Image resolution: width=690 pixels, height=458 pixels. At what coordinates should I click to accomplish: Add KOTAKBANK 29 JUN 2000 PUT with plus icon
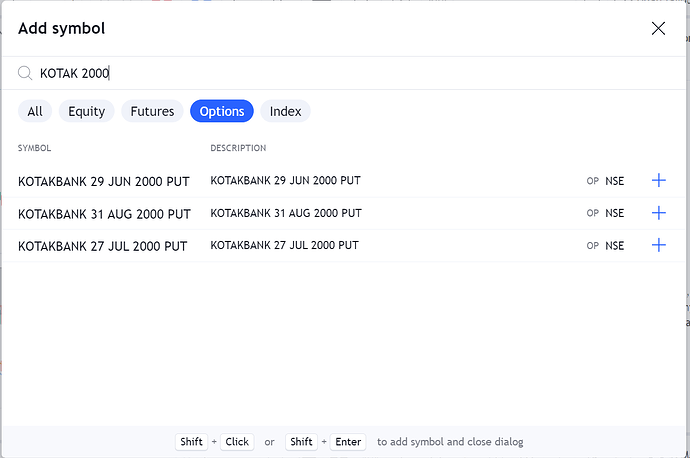[x=658, y=180]
